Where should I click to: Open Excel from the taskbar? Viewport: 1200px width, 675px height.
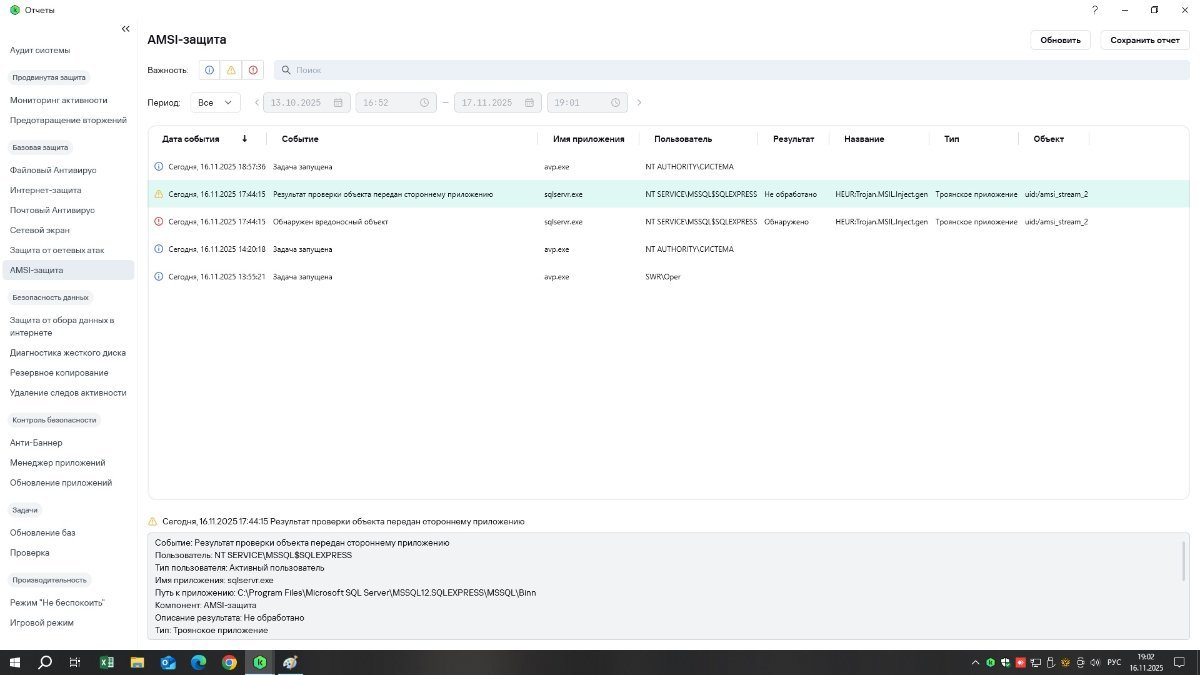pyautogui.click(x=106, y=662)
